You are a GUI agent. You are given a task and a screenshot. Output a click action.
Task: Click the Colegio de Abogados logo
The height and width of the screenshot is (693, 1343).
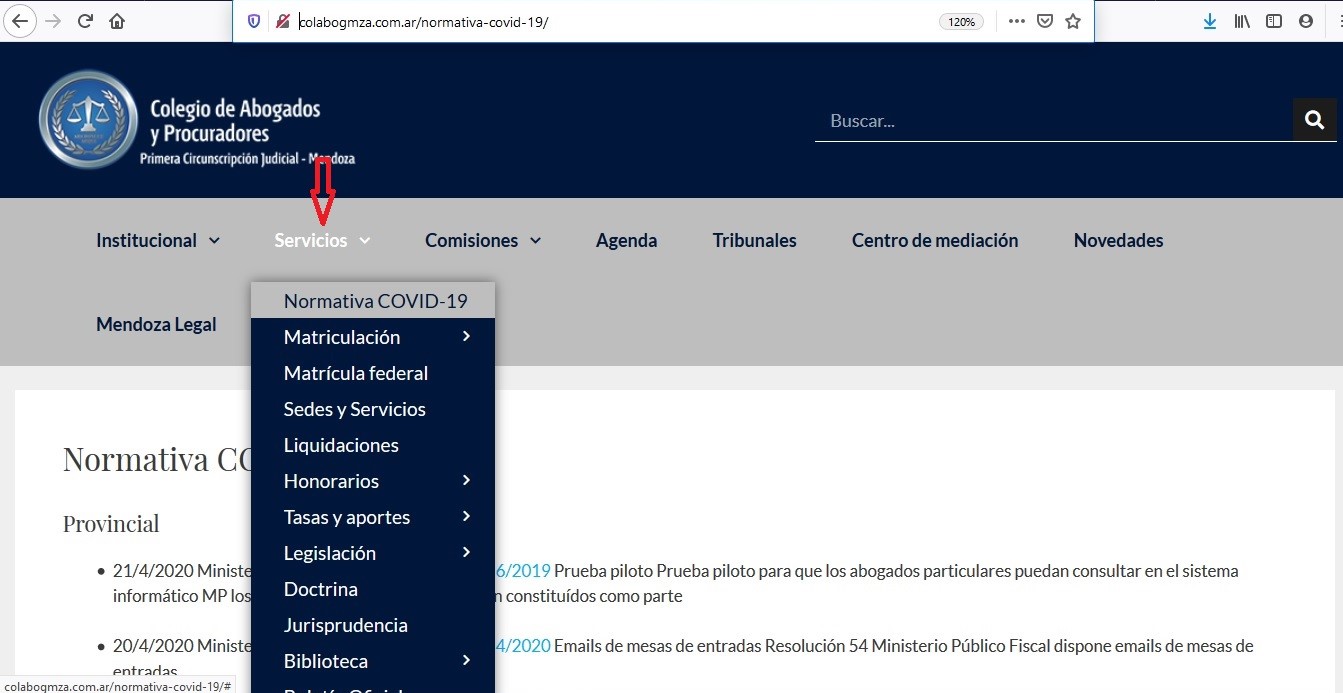[197, 120]
